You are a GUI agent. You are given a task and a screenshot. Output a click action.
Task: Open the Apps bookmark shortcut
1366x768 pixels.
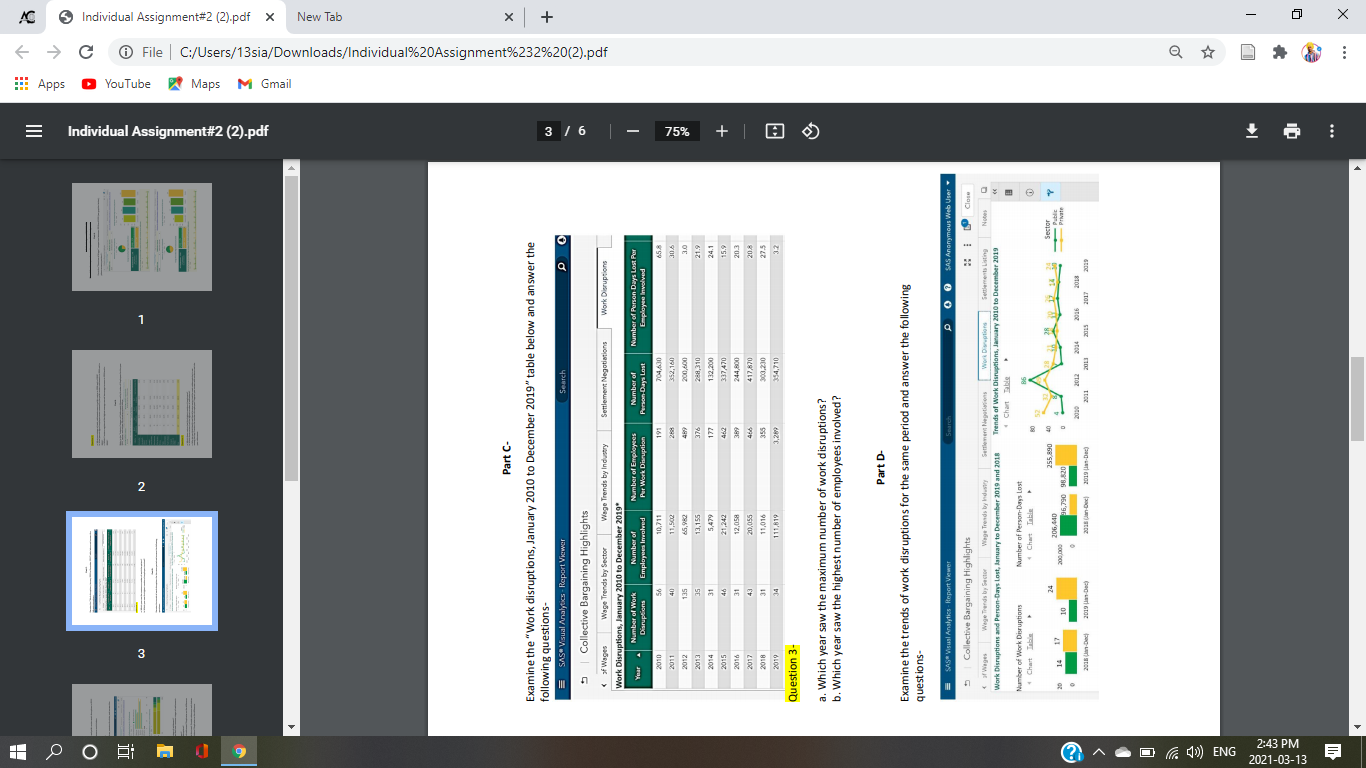tap(40, 84)
